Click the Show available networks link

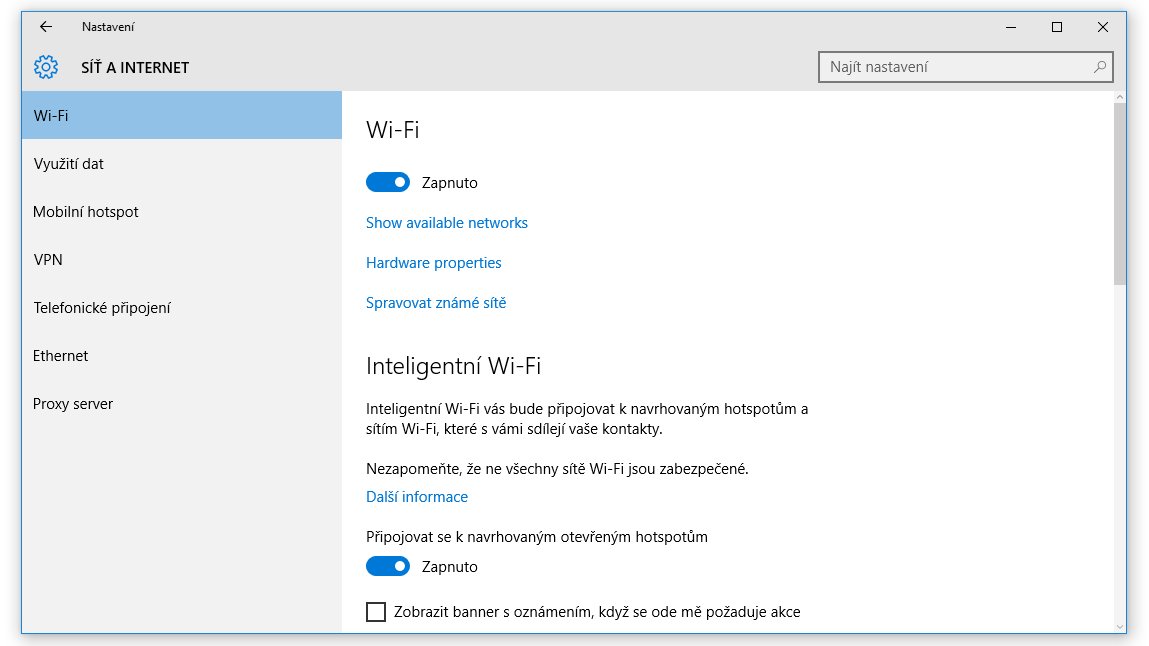pos(446,223)
